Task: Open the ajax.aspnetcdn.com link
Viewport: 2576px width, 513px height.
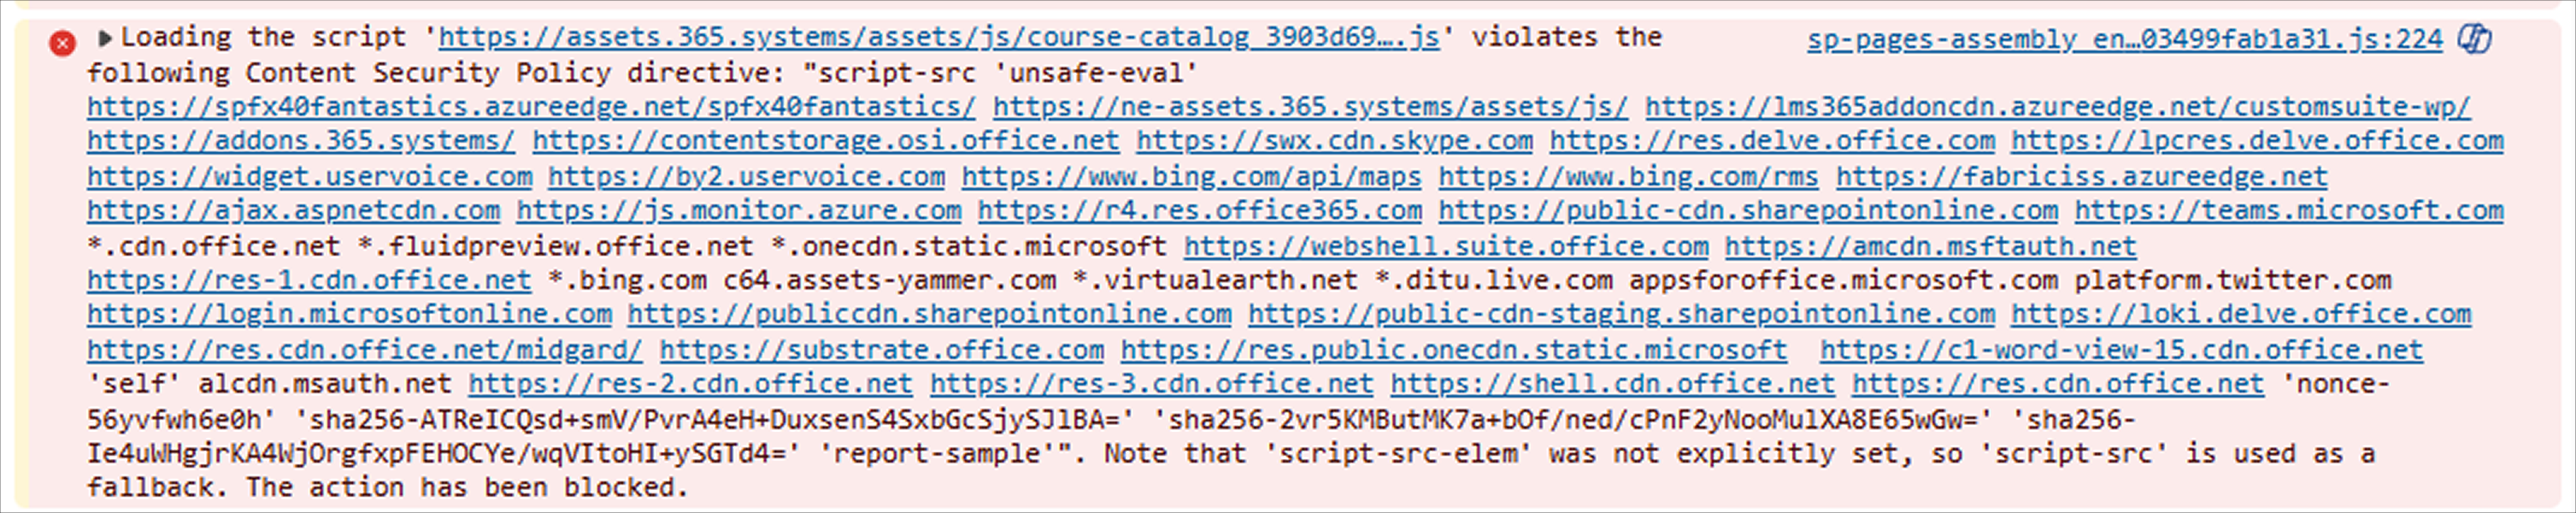Action: (293, 211)
